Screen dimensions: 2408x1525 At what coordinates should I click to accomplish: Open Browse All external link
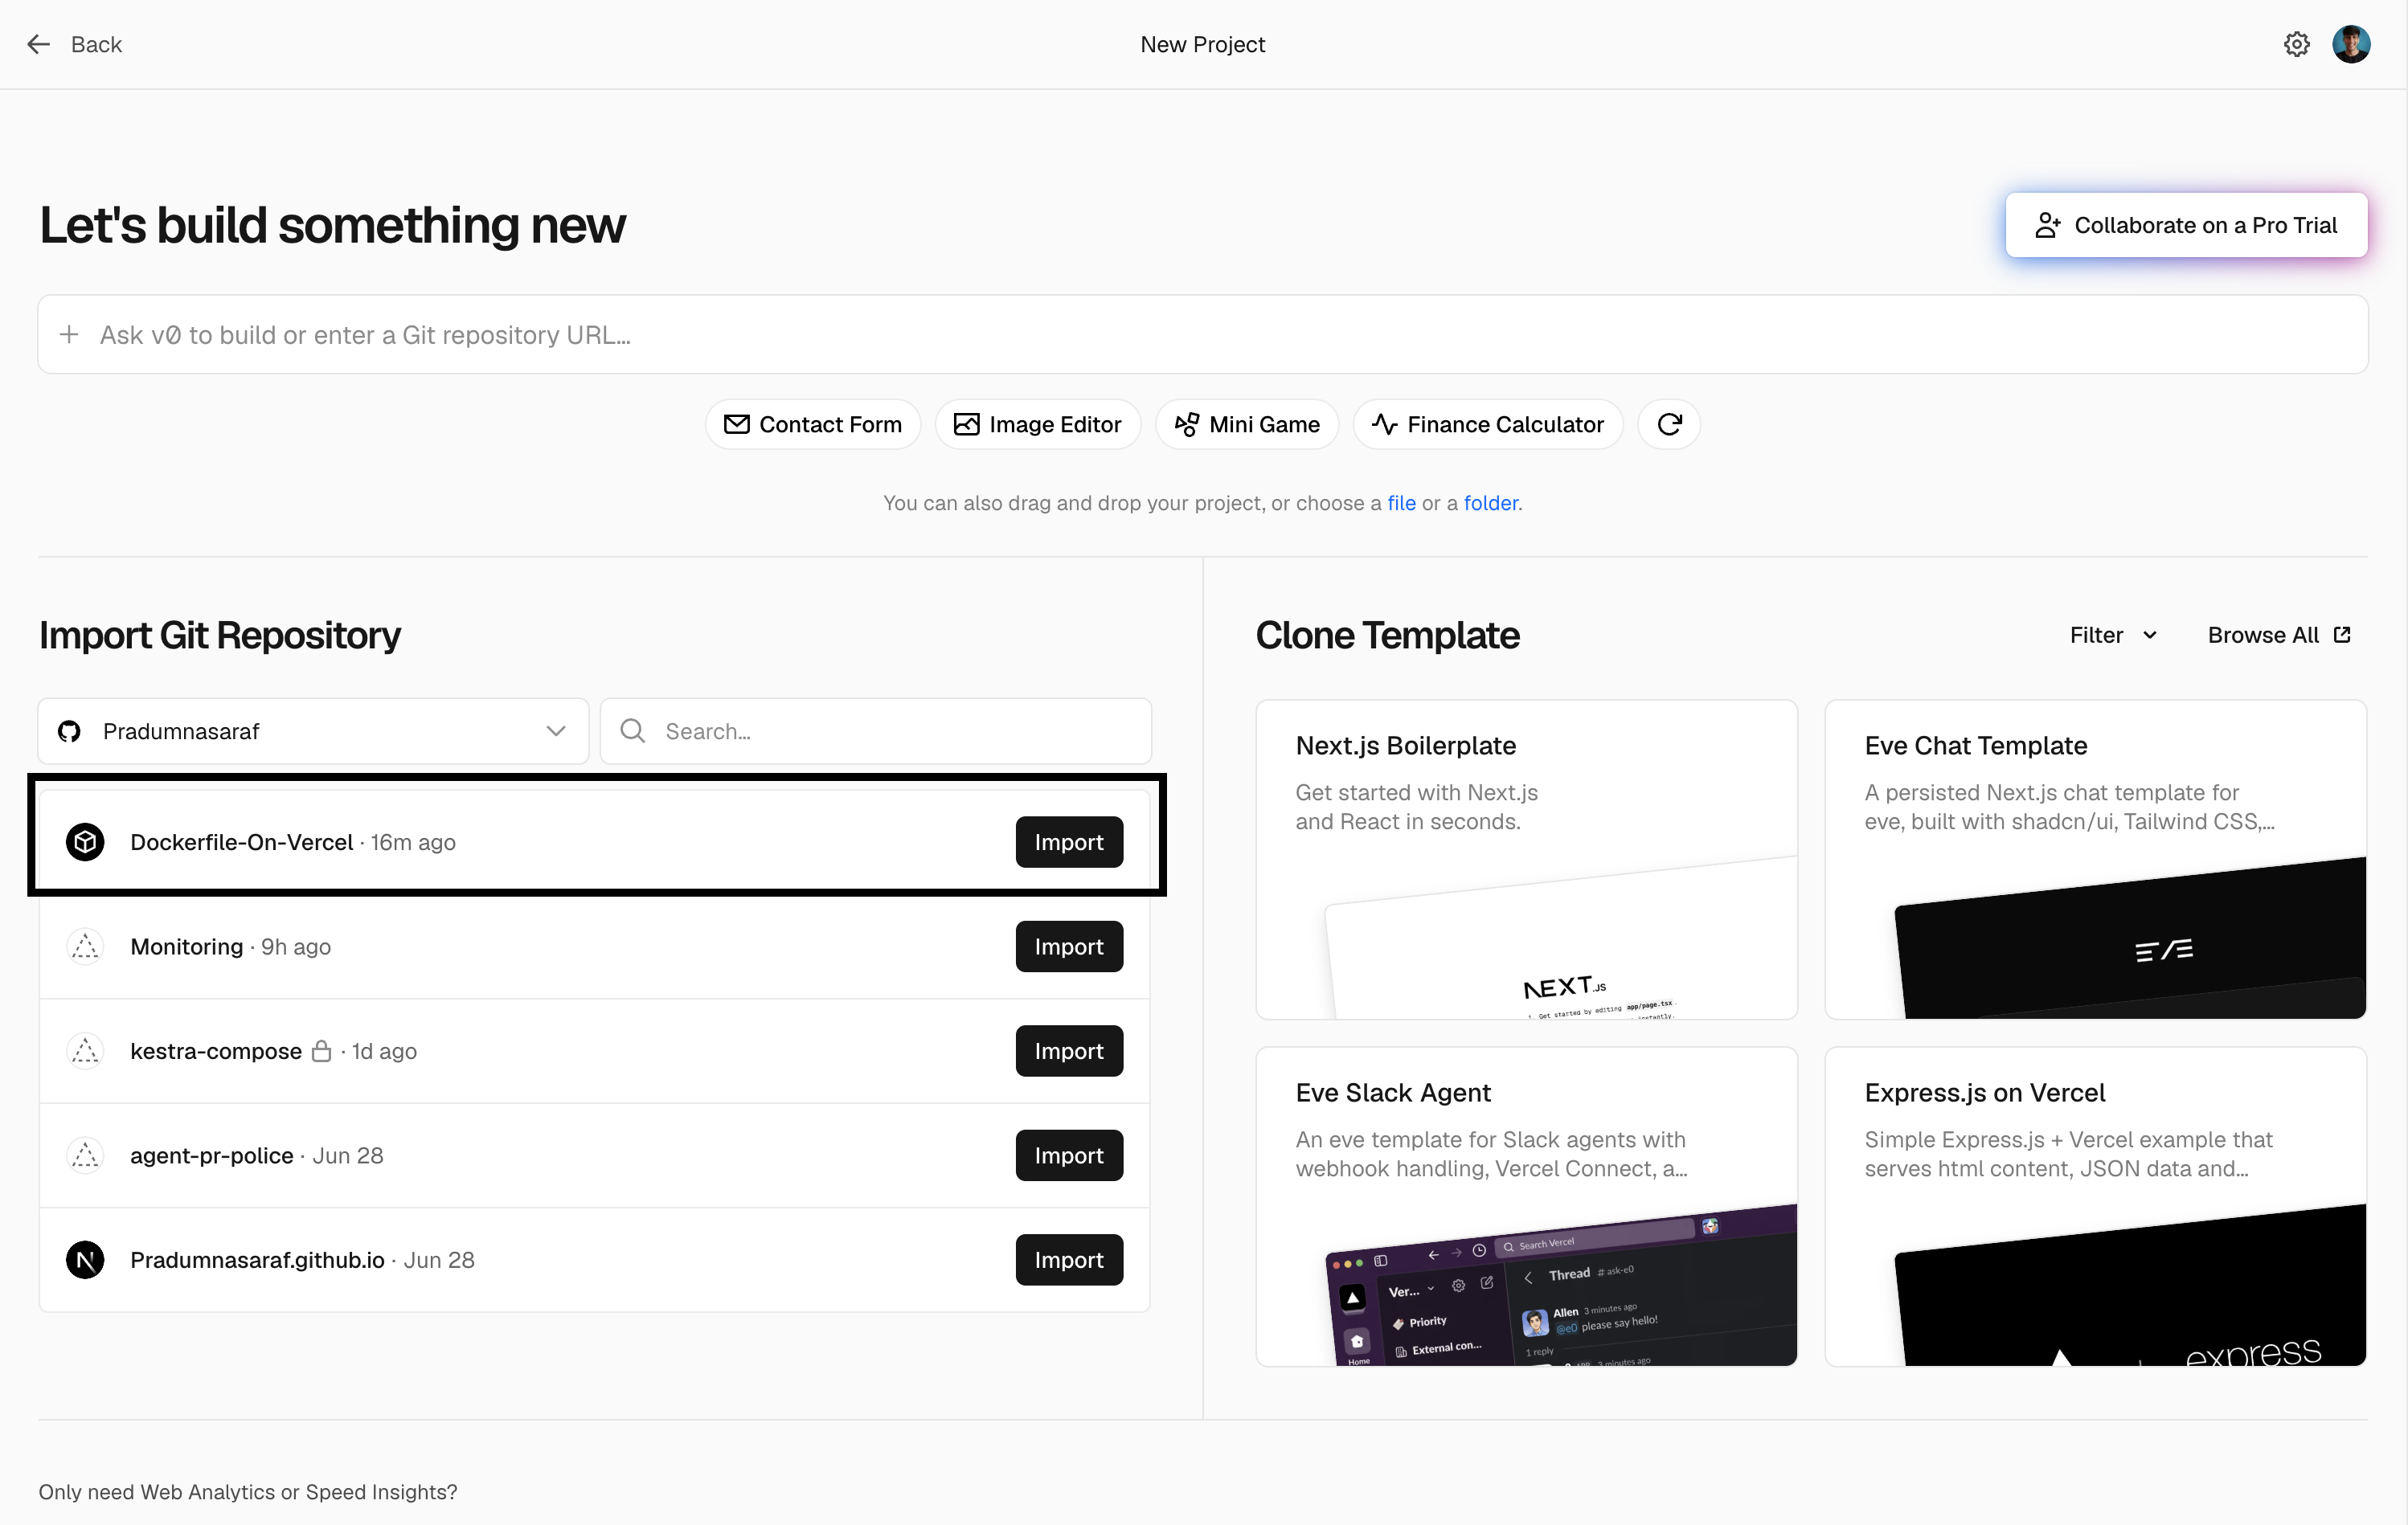(x=2279, y=635)
